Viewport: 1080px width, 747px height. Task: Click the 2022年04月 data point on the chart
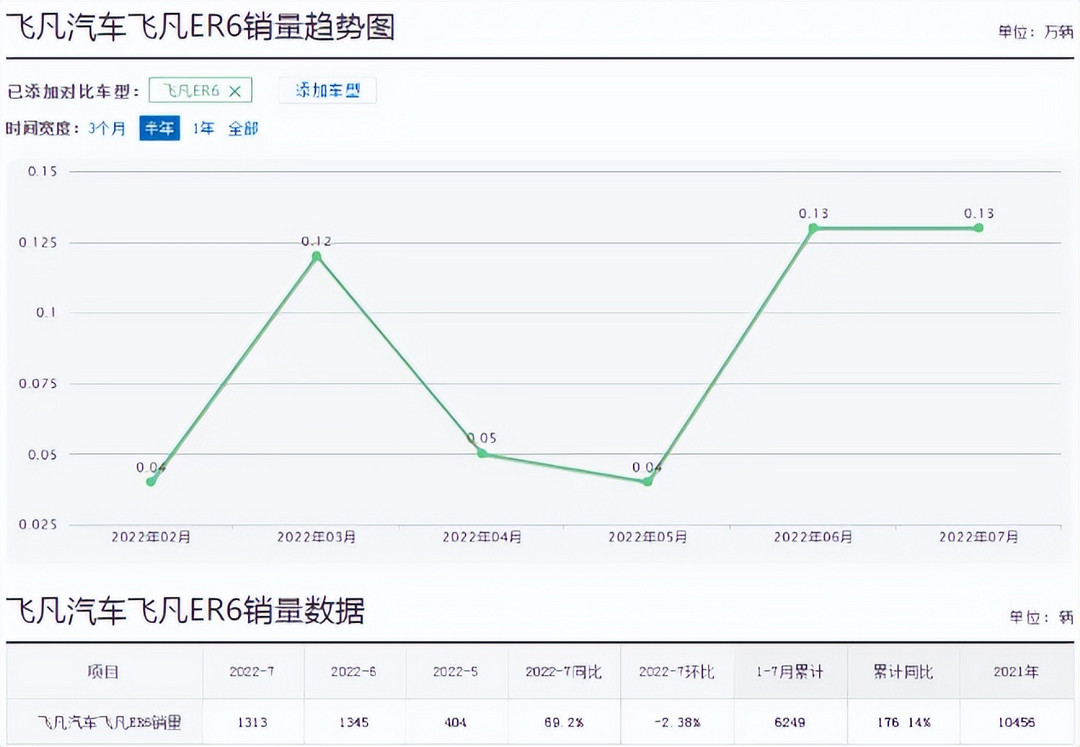tap(482, 453)
